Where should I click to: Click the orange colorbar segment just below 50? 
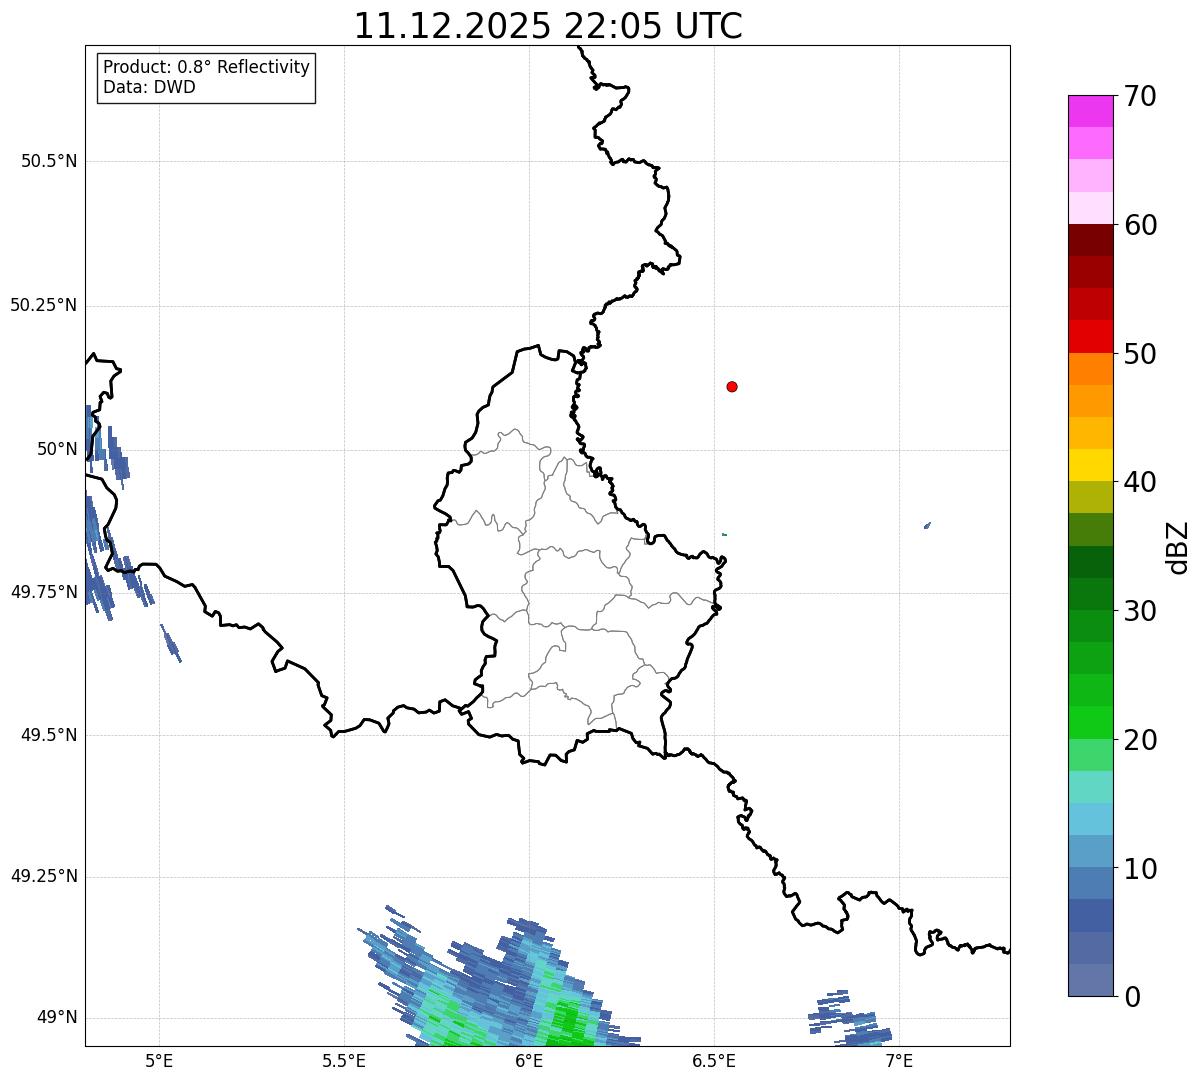click(1090, 369)
